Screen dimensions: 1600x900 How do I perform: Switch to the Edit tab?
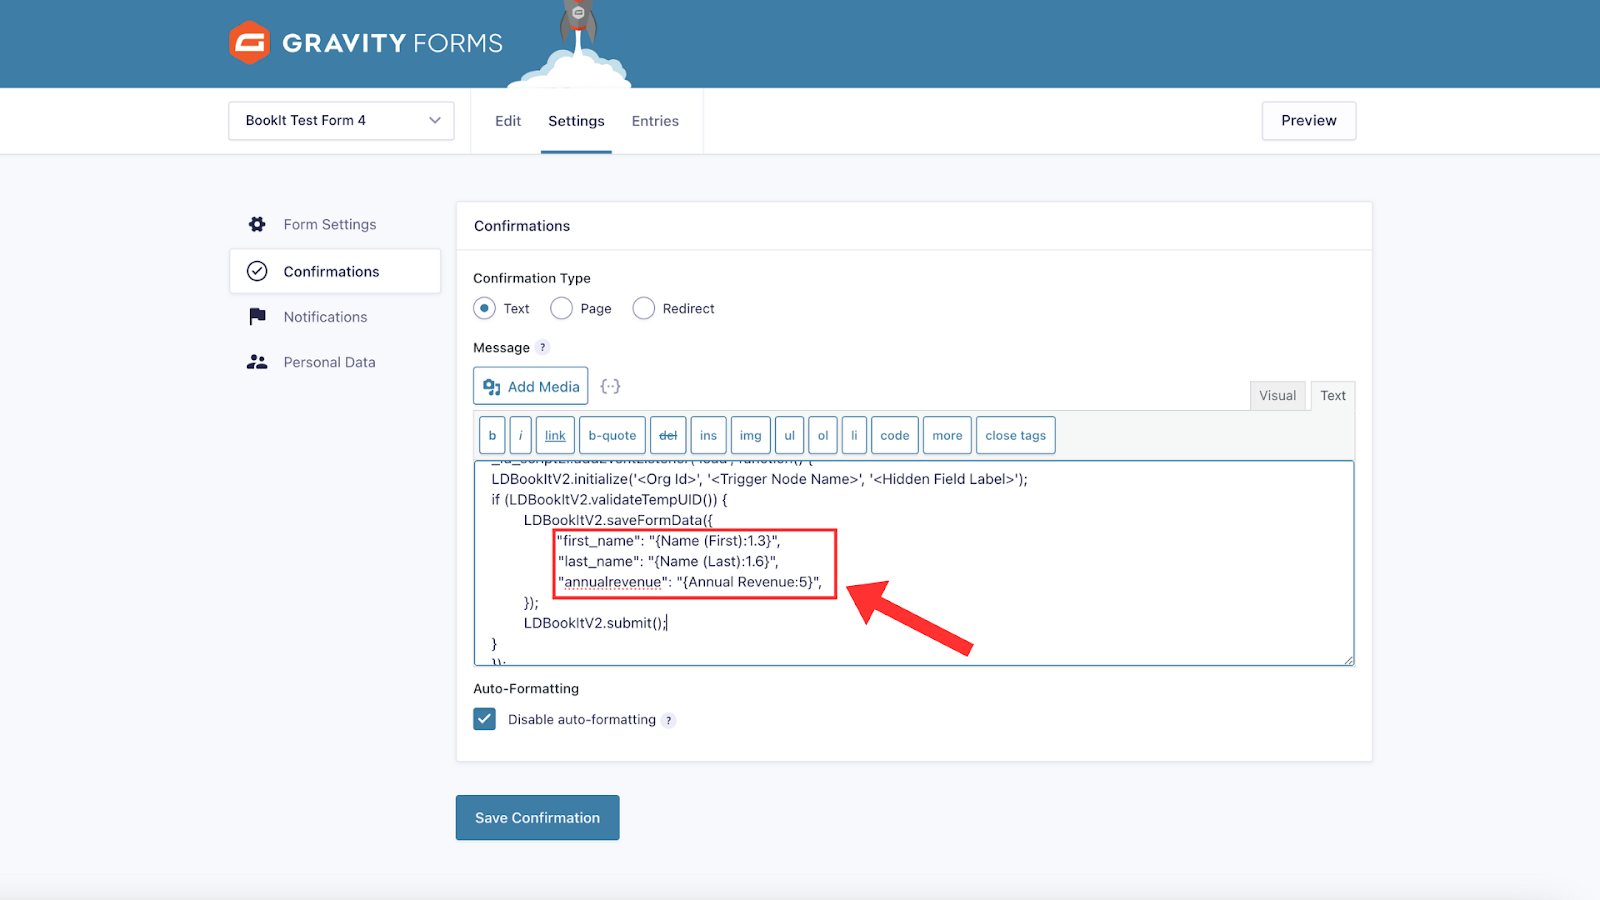coord(508,121)
